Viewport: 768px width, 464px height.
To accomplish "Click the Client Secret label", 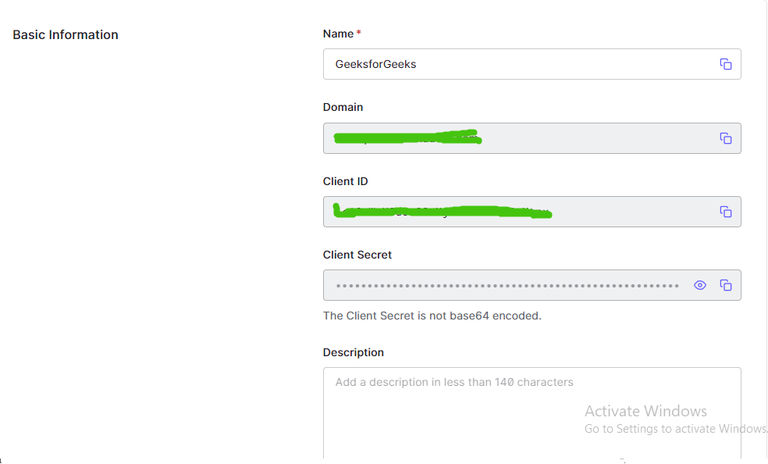I will tap(357, 255).
